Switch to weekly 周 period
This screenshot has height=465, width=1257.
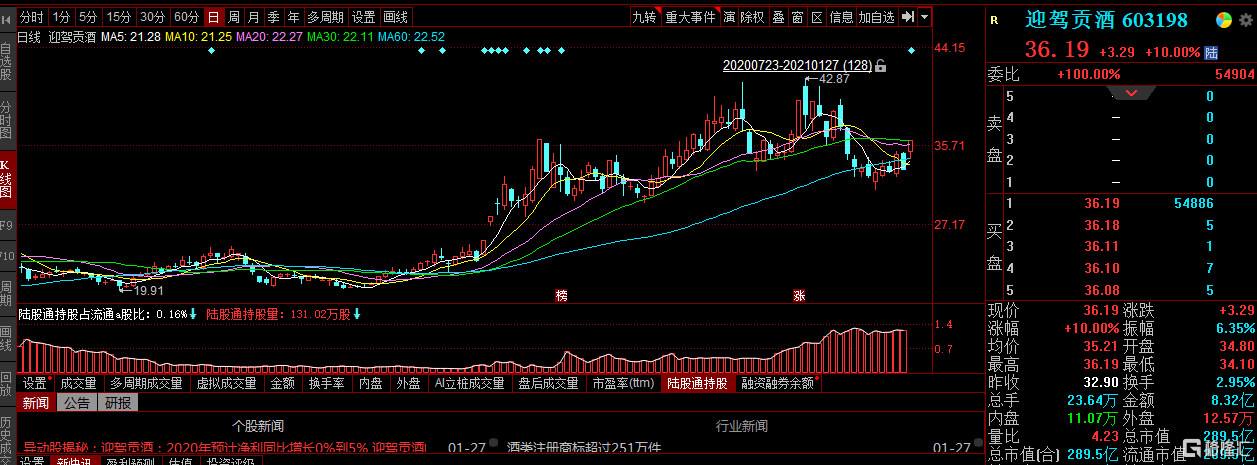point(233,17)
